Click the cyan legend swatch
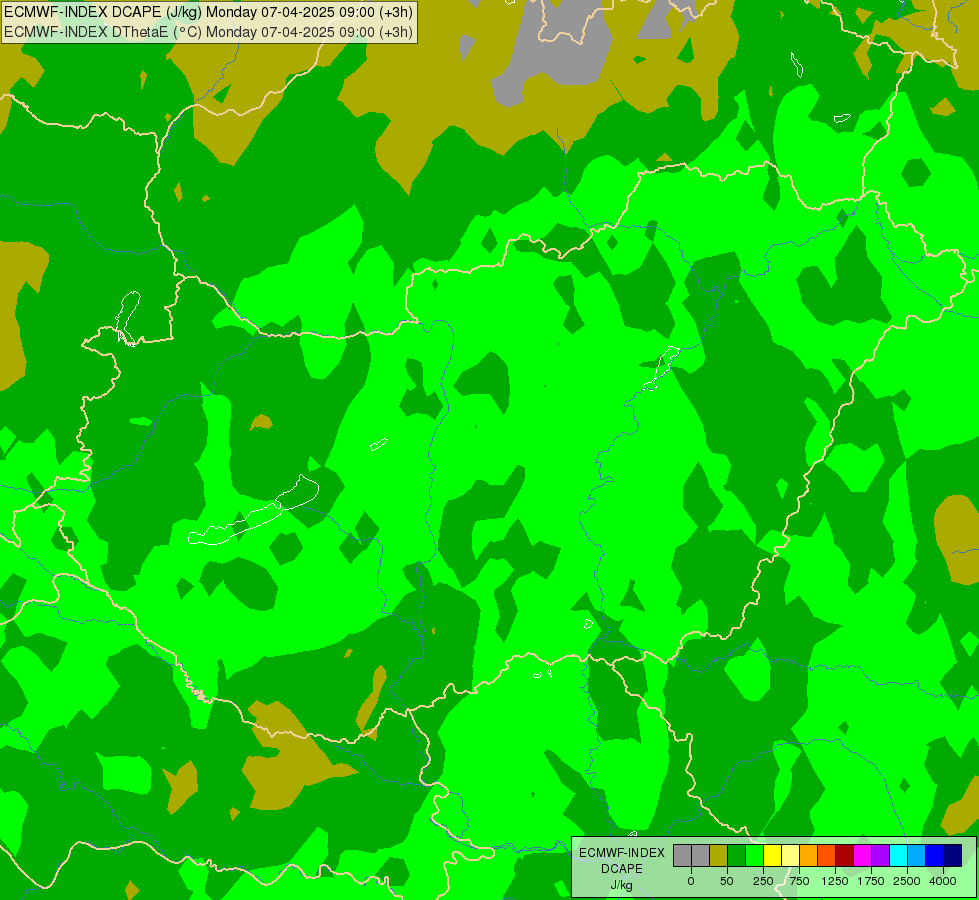The height and width of the screenshot is (900, 979). pyautogui.click(x=898, y=856)
